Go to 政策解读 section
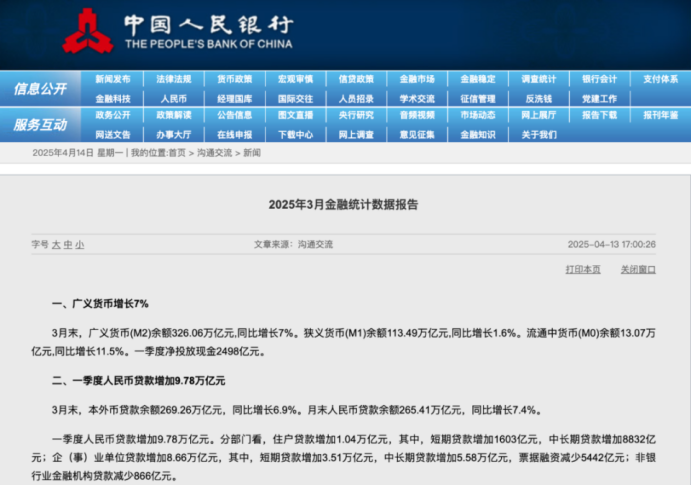 tap(173, 115)
